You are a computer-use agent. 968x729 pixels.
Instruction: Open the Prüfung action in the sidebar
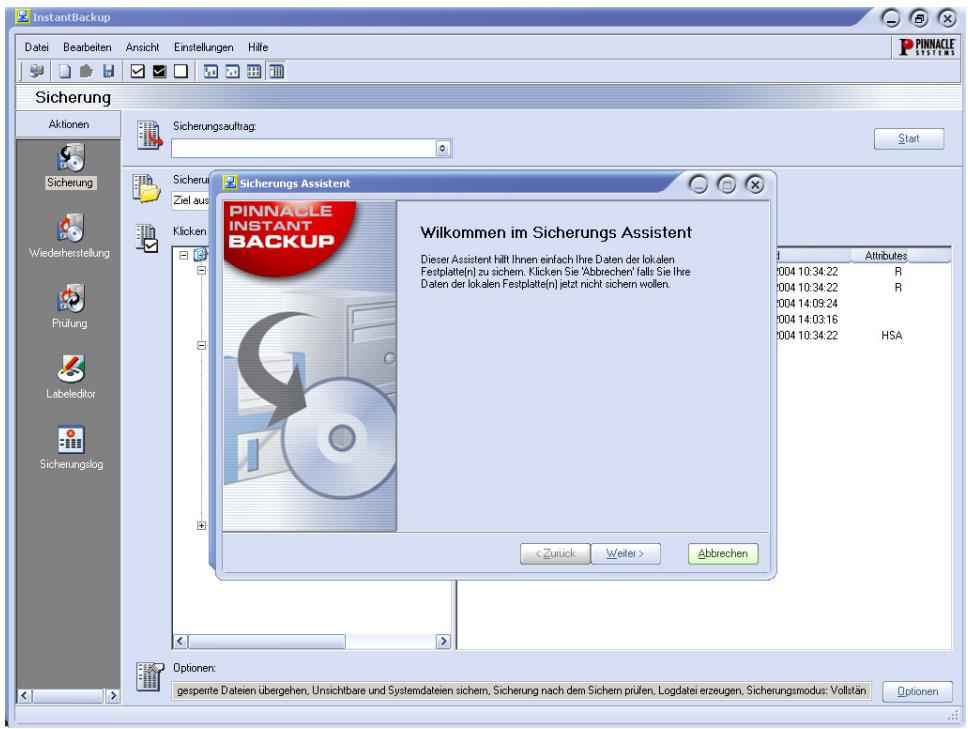70,306
